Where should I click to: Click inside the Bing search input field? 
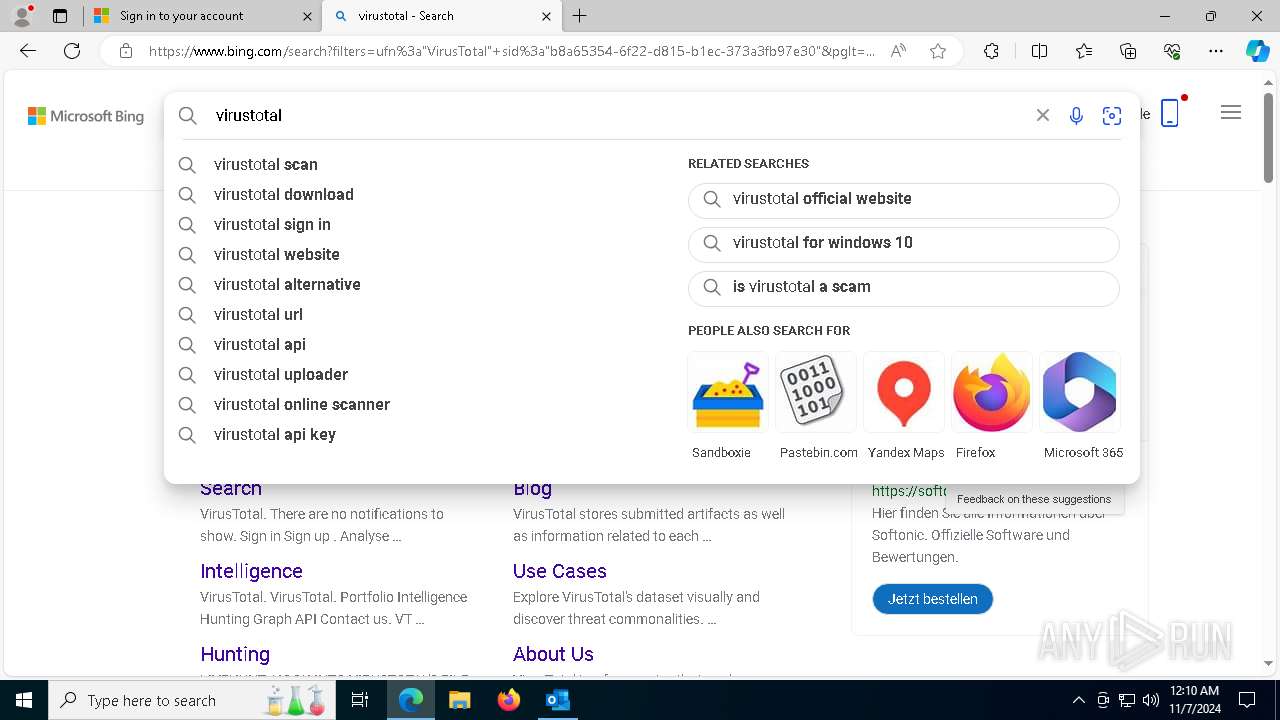pyautogui.click(x=620, y=116)
